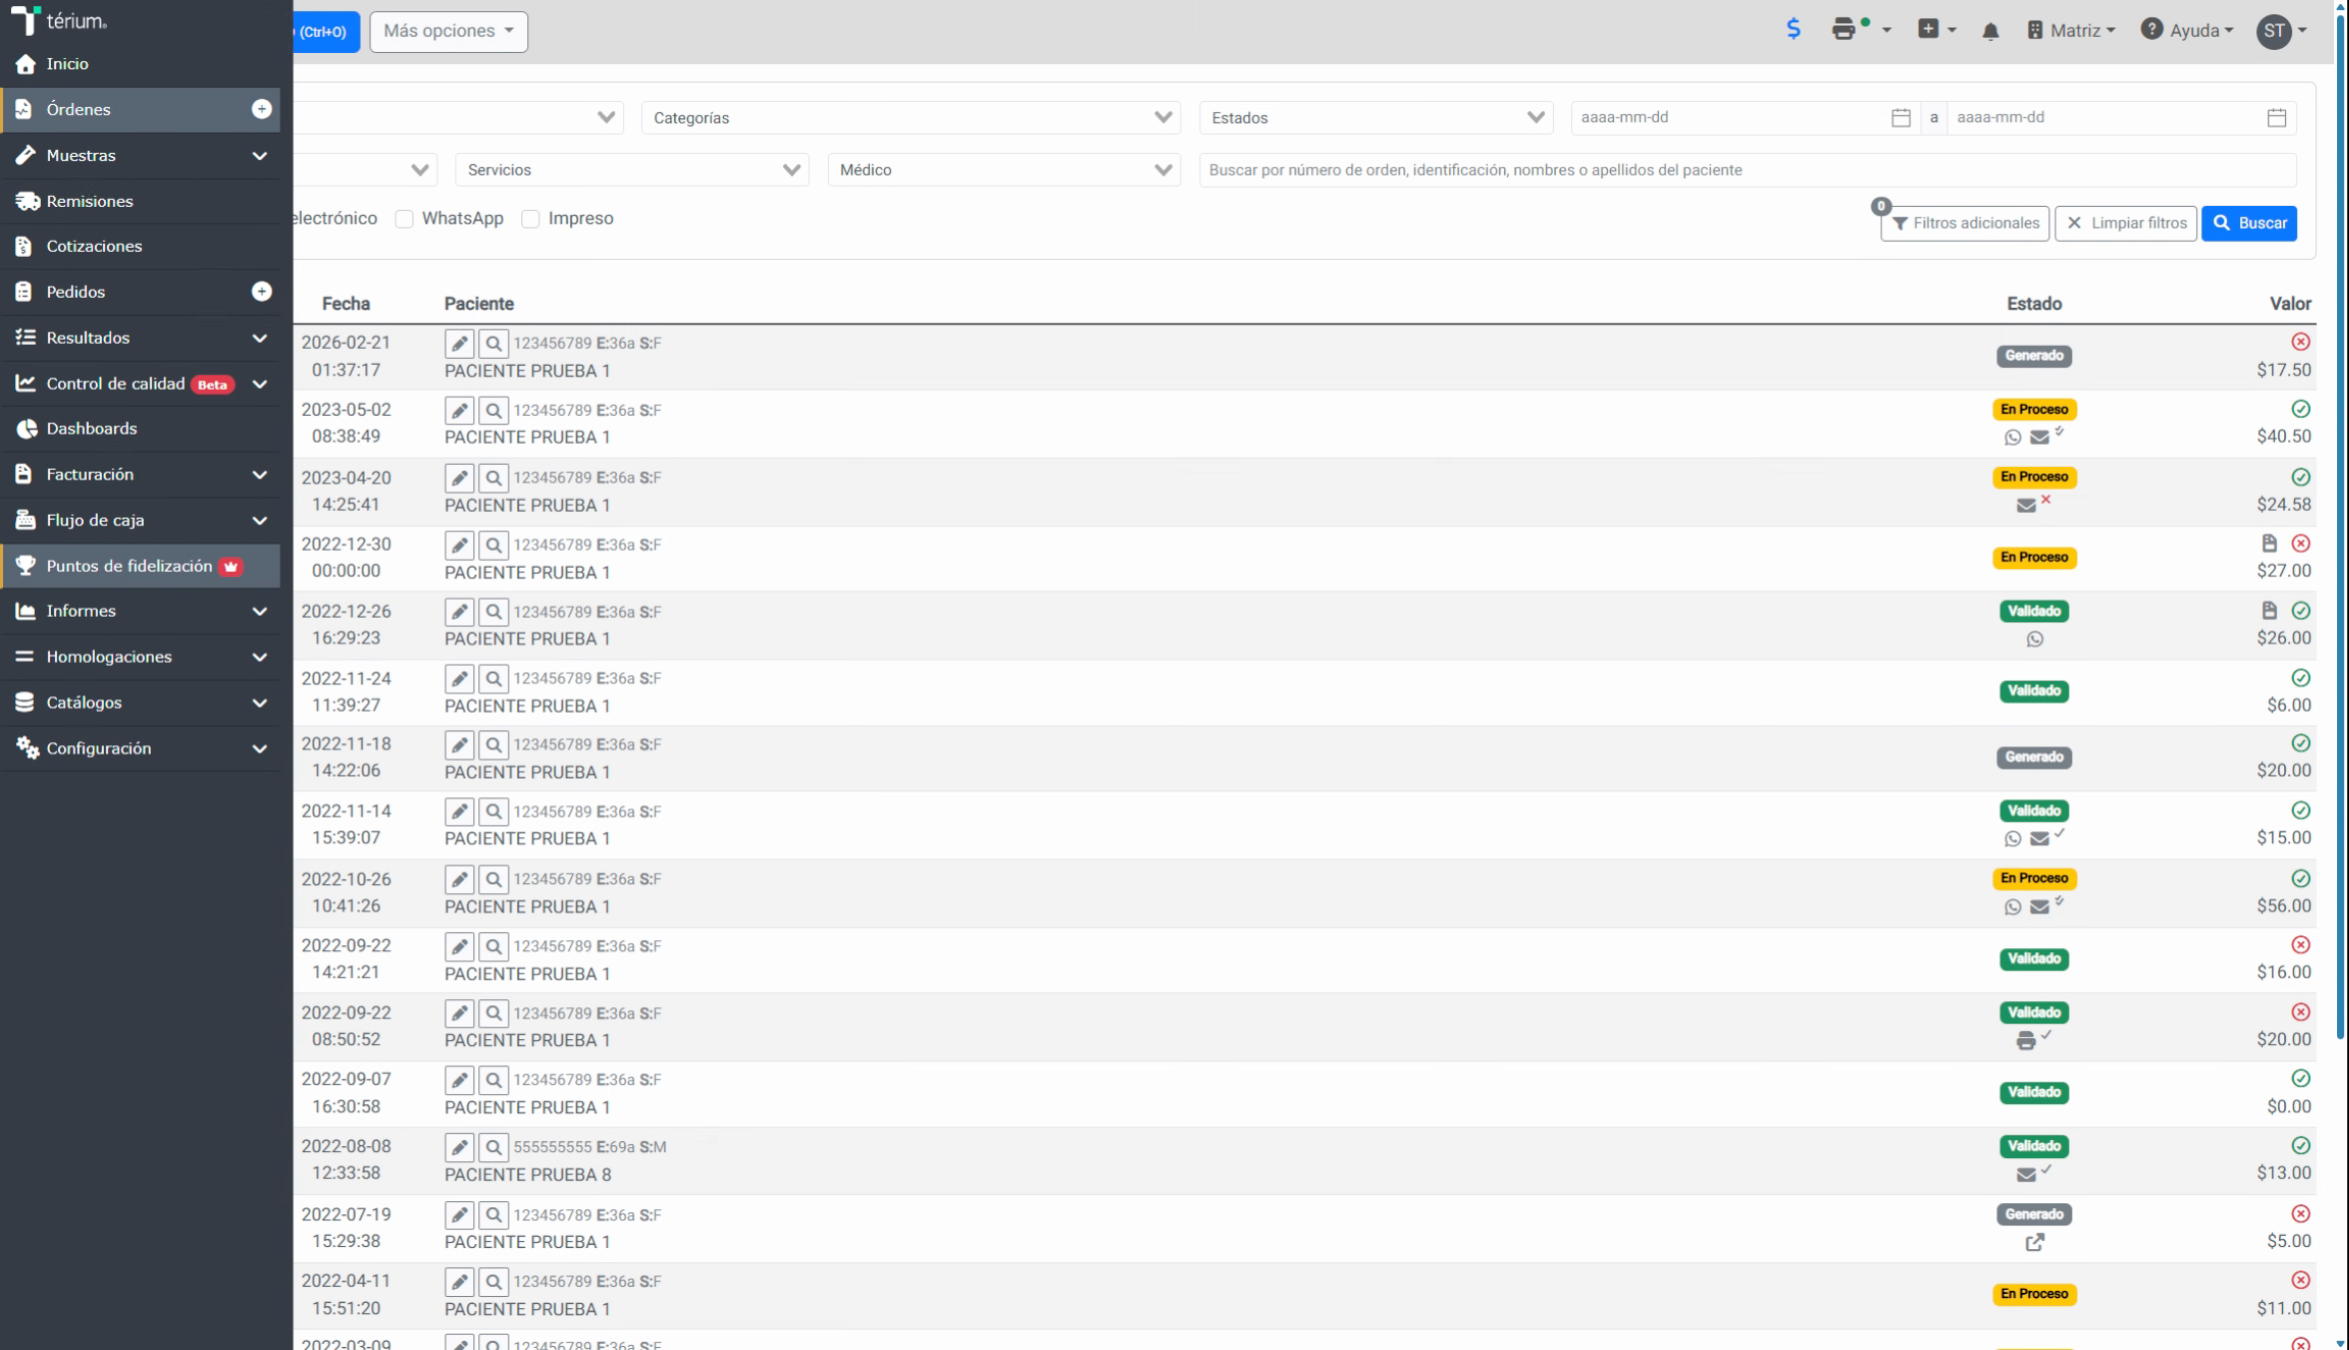Screen dimensions: 2349x1350
Task: Click document icon on the $27.00 order
Action: click(2269, 543)
